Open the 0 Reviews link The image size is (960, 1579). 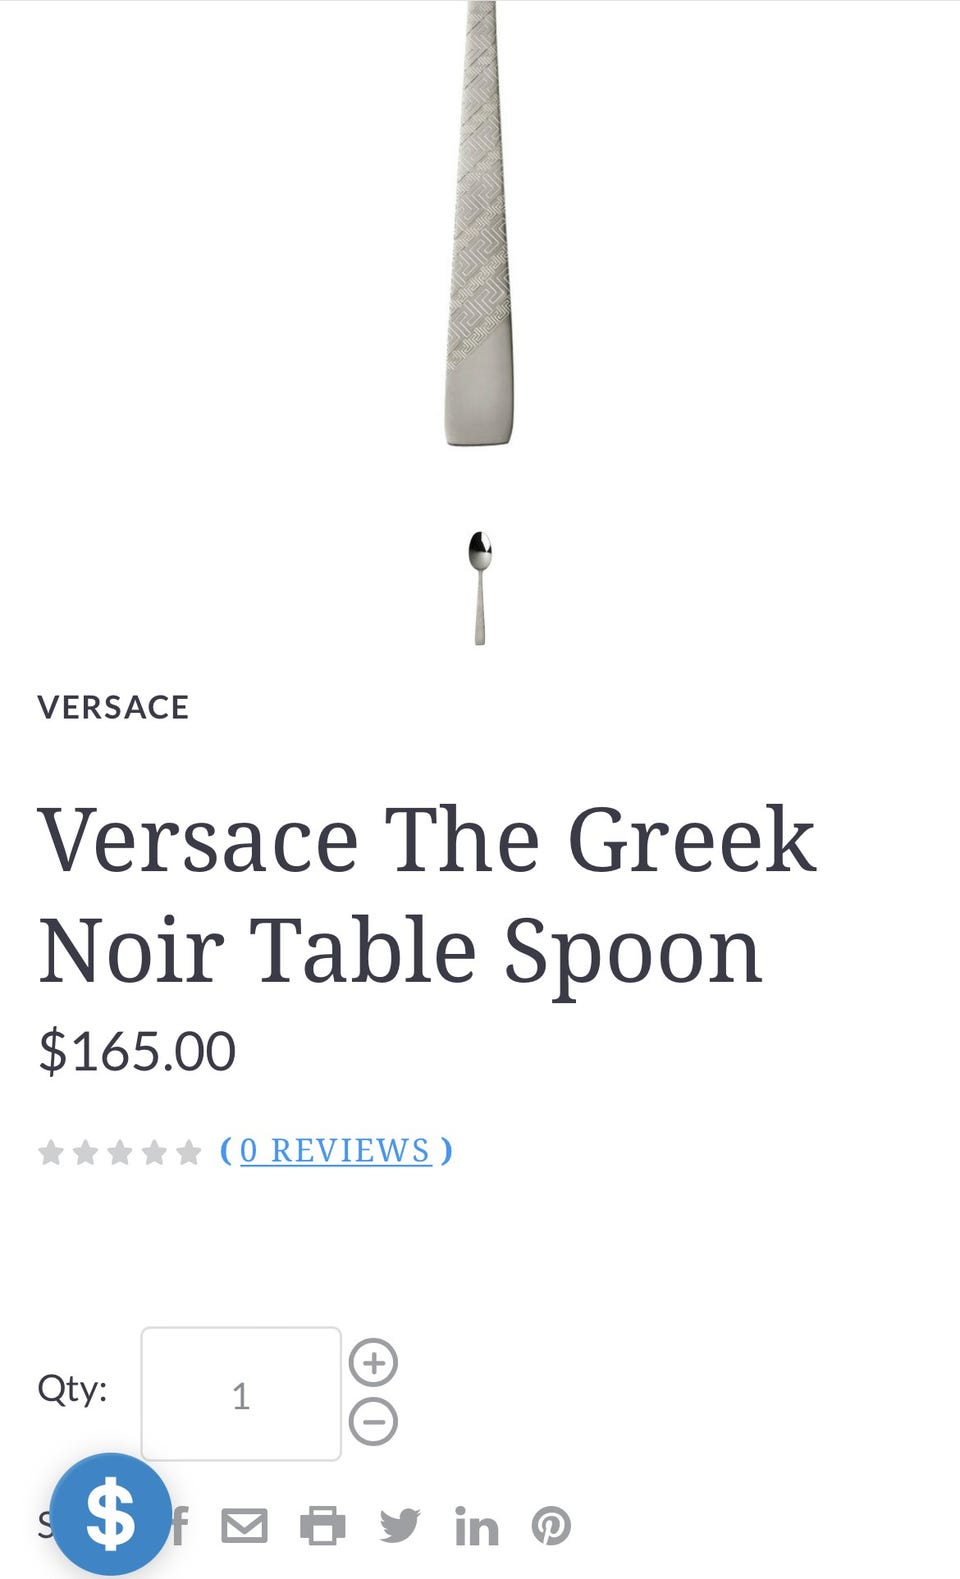(x=335, y=1151)
